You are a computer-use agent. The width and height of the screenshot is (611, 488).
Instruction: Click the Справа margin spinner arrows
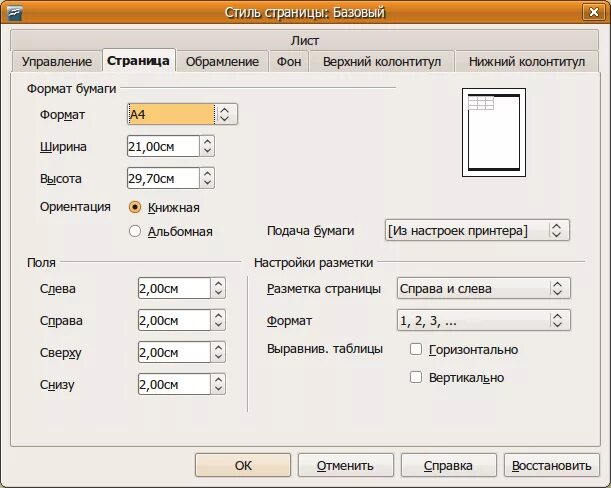pyautogui.click(x=218, y=320)
